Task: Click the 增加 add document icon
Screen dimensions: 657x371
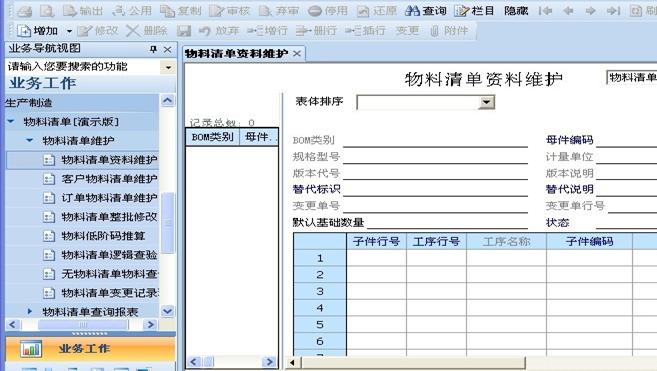Action: point(24,31)
